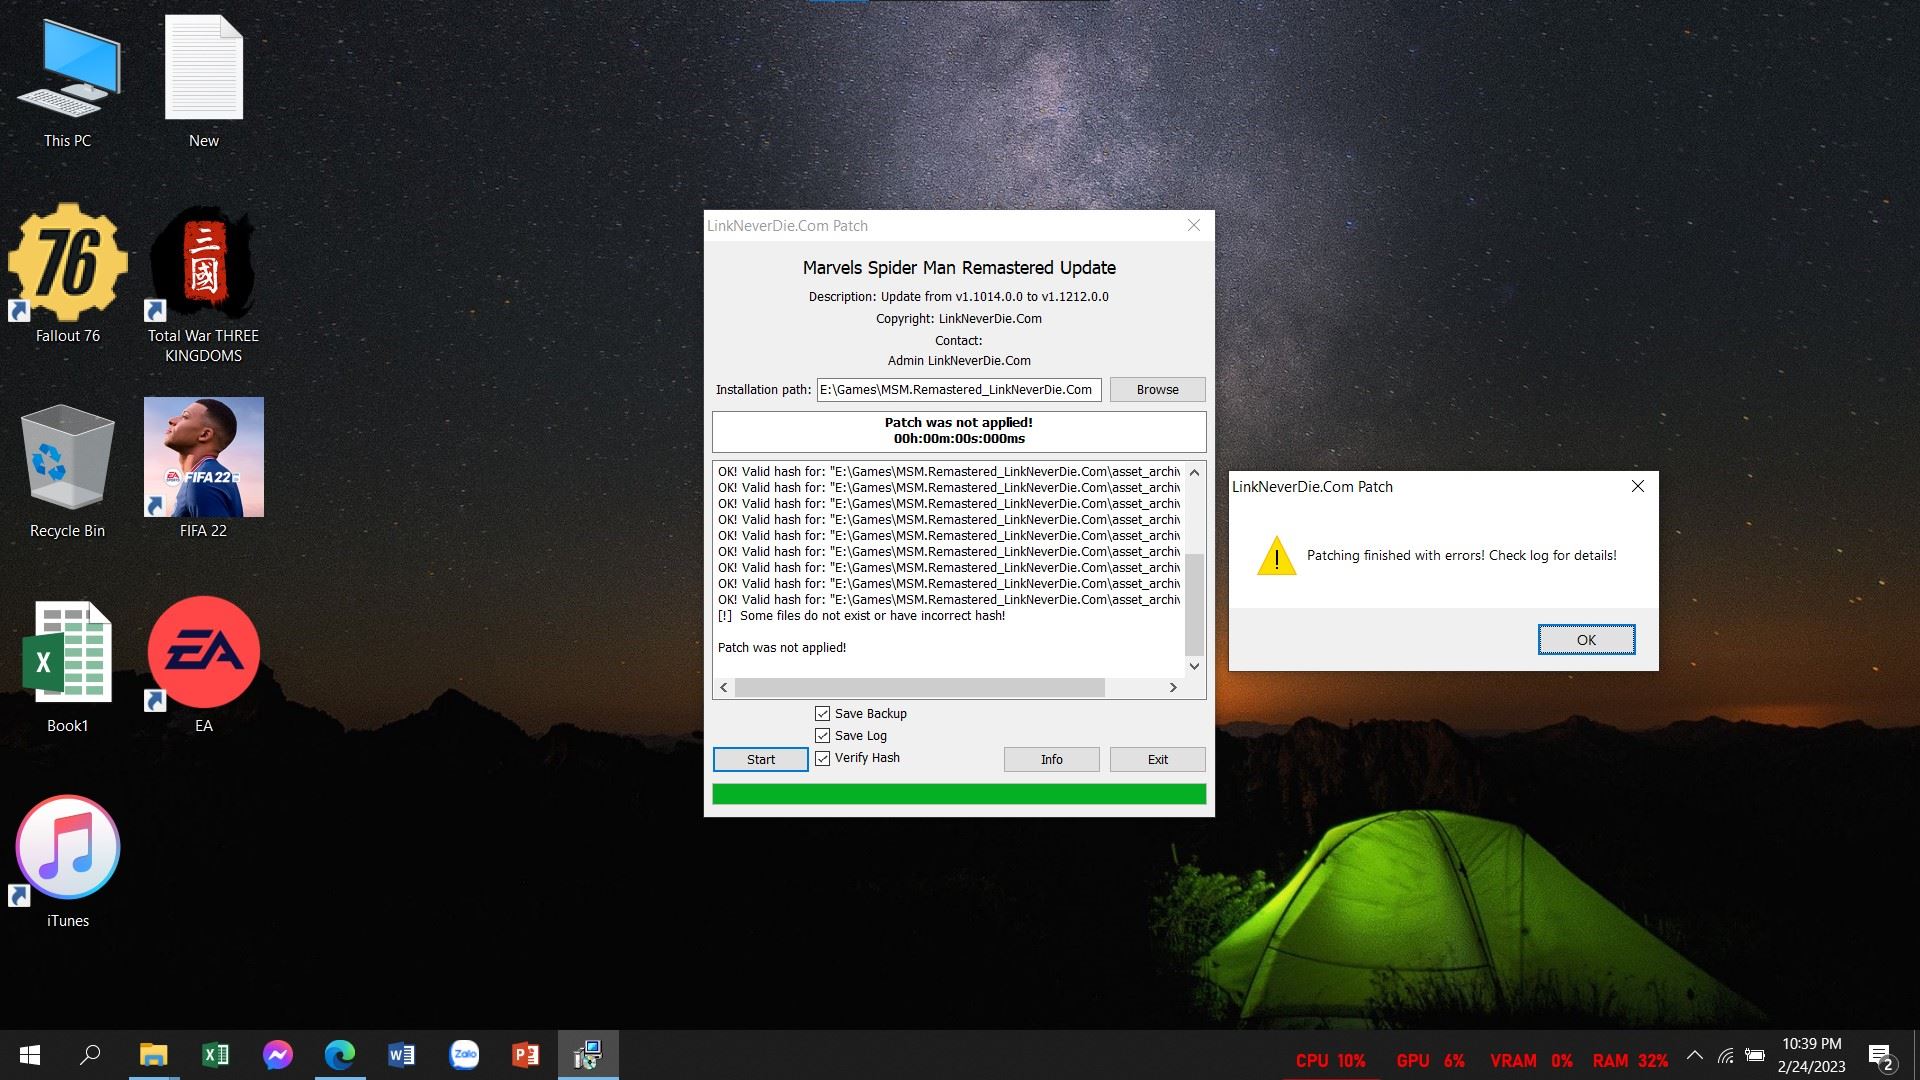Viewport: 1920px width, 1080px height.
Task: Launch Total War THREE KINGDOMS shortcut
Action: click(204, 285)
